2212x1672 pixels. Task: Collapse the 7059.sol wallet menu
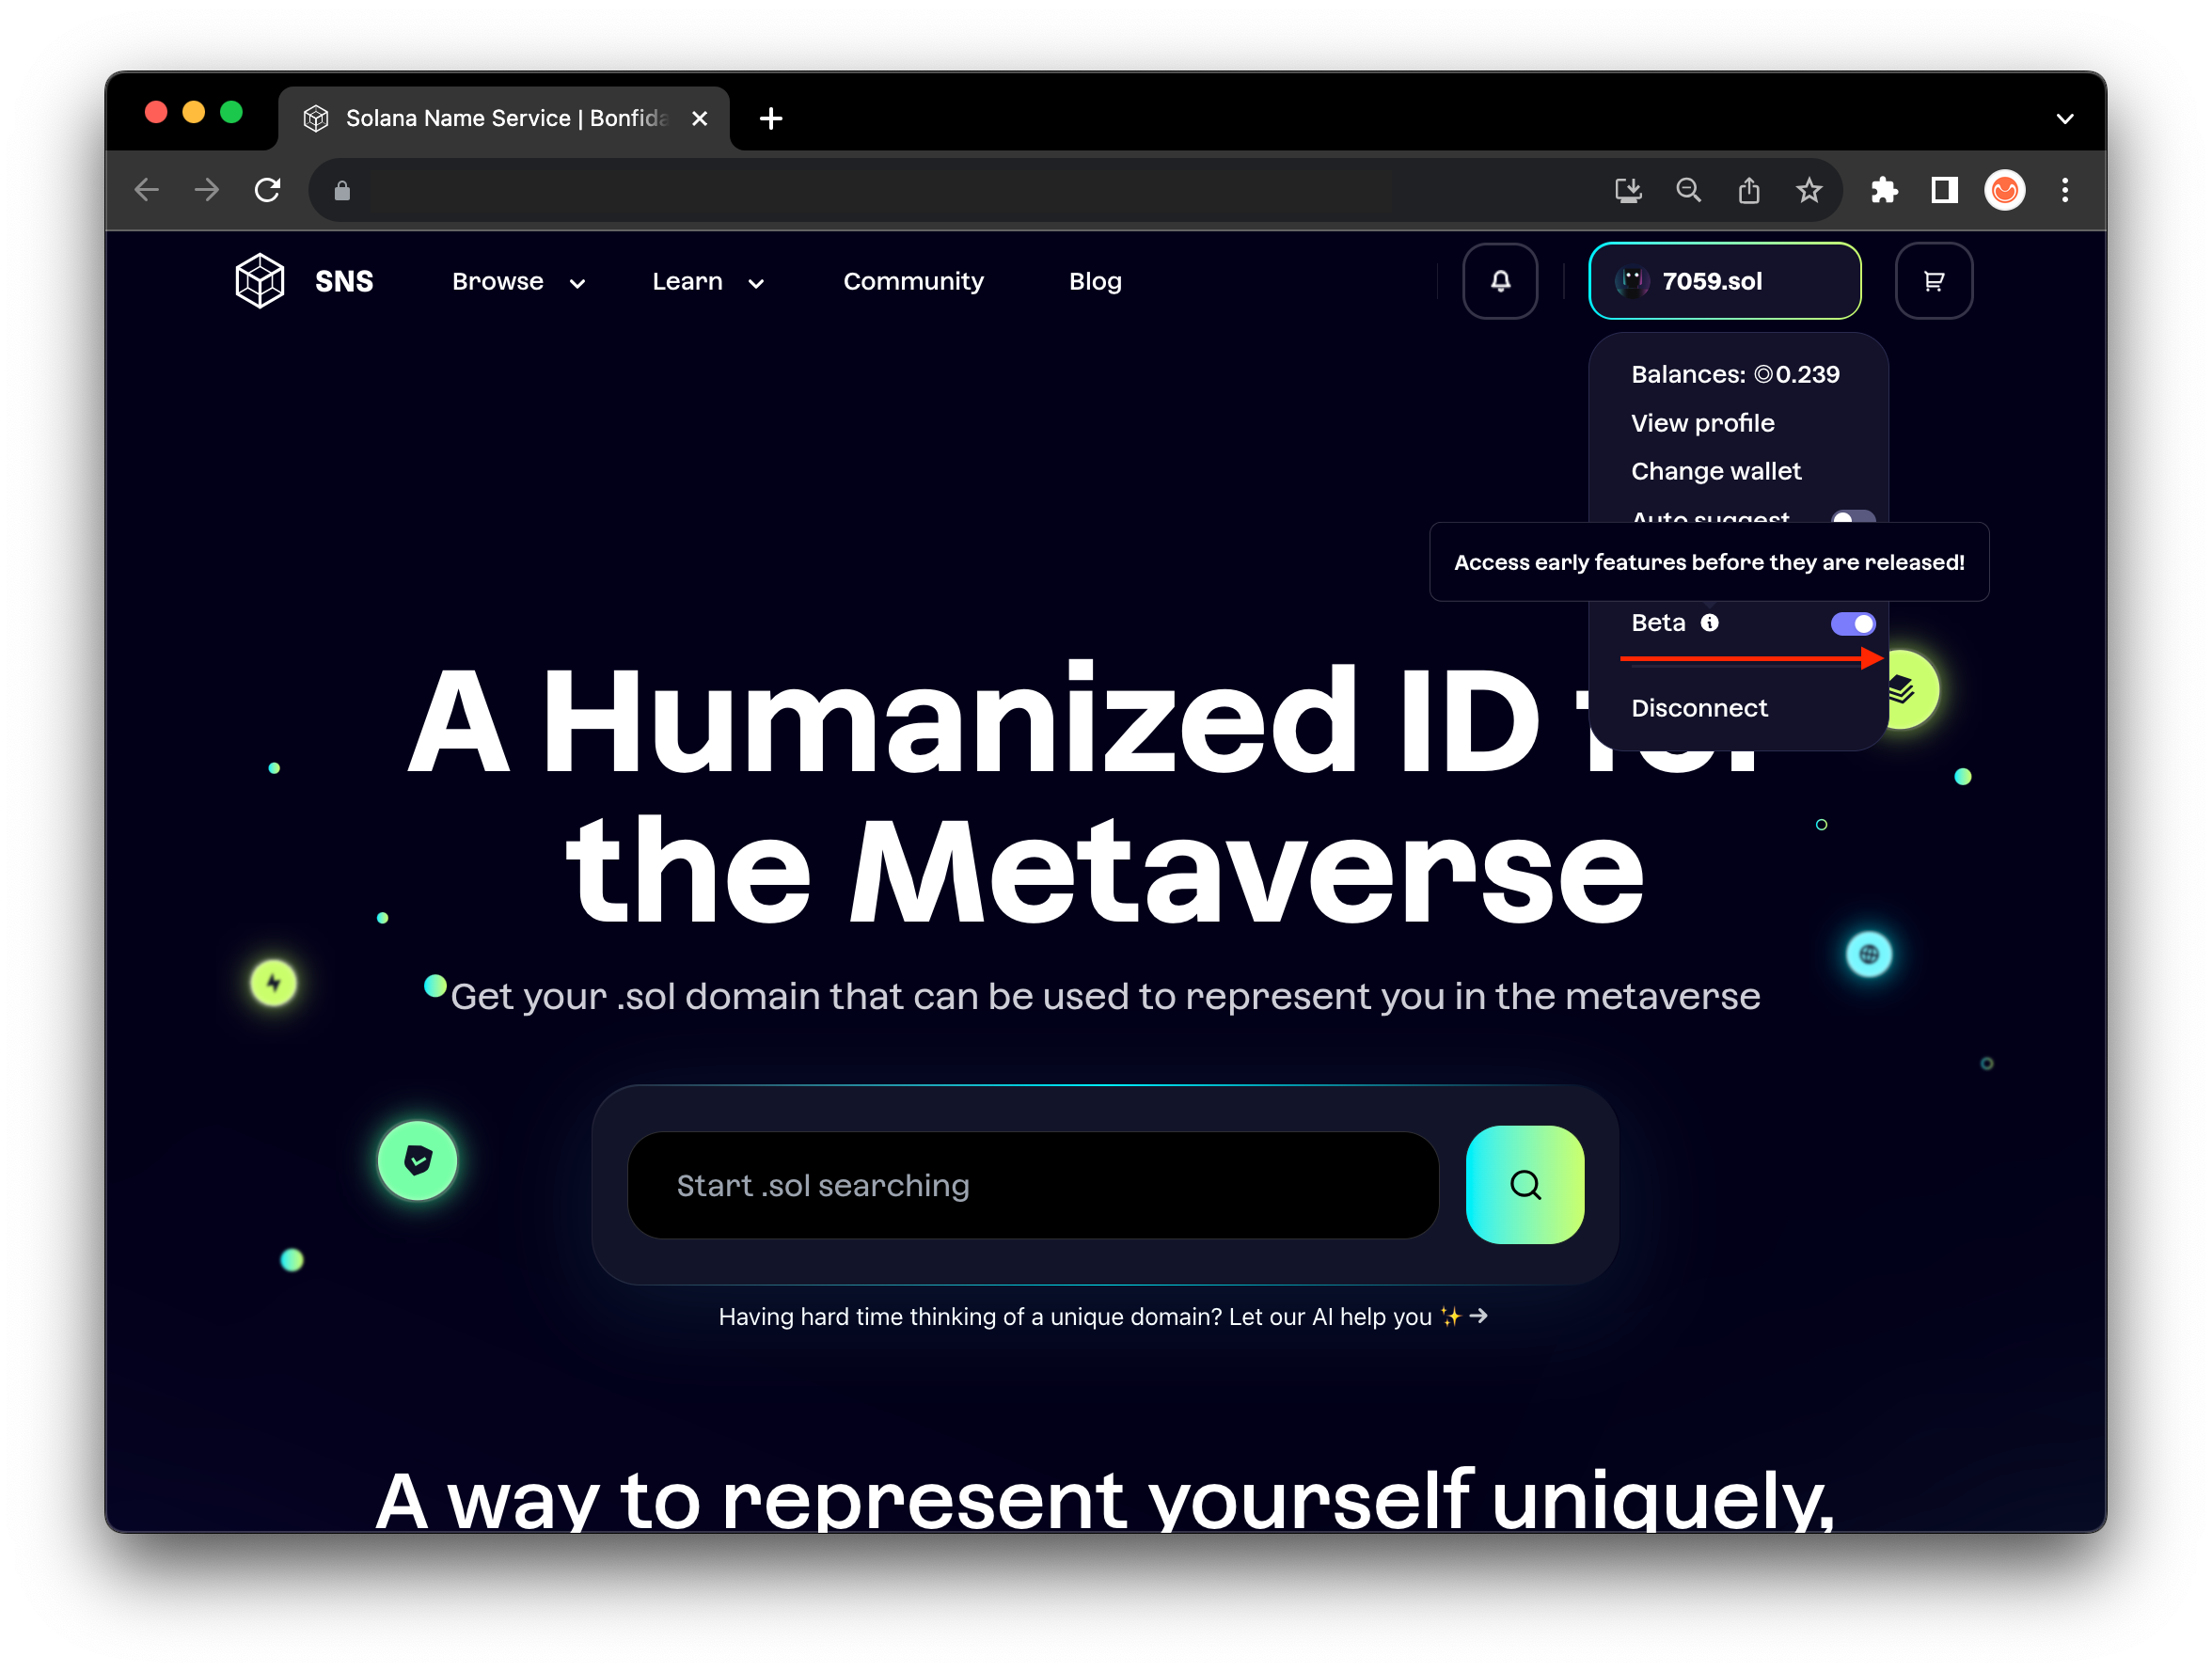pos(1724,281)
